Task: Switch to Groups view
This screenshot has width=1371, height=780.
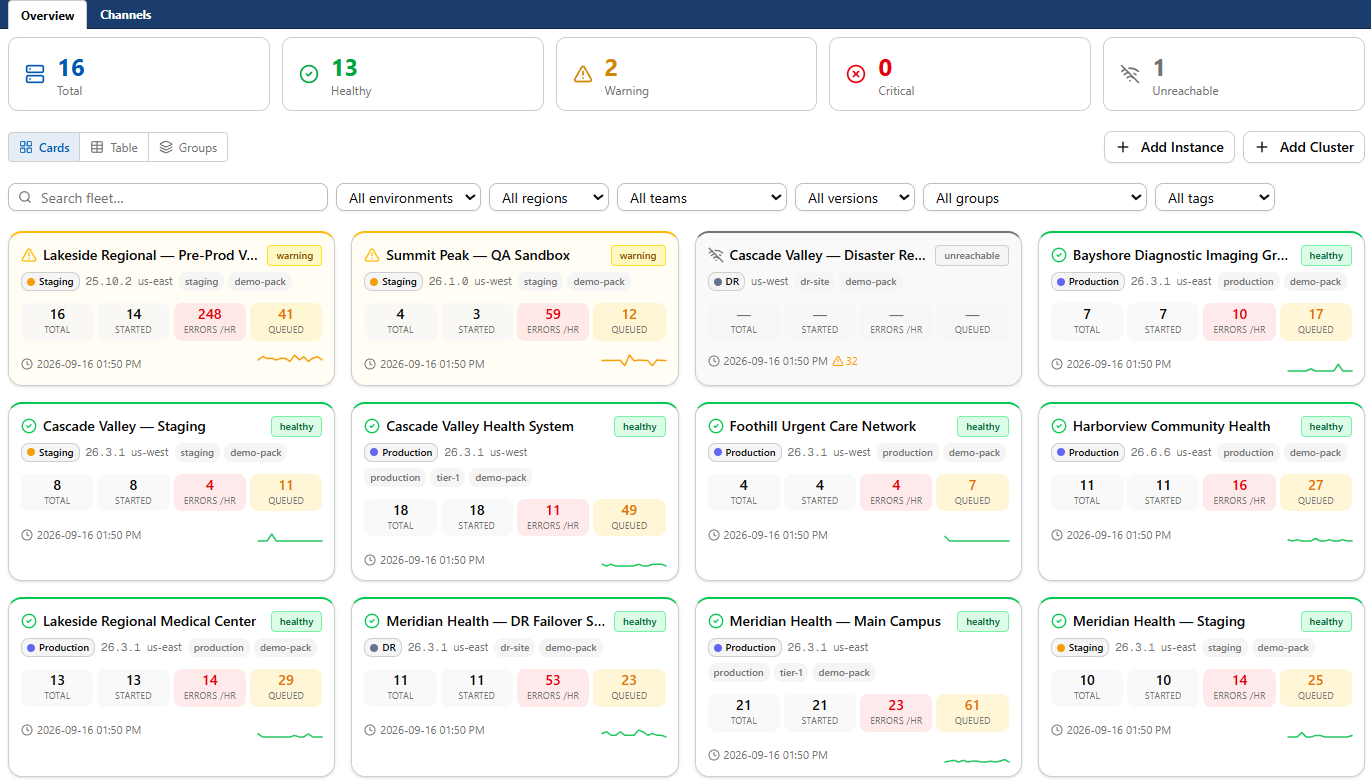Action: coord(188,147)
